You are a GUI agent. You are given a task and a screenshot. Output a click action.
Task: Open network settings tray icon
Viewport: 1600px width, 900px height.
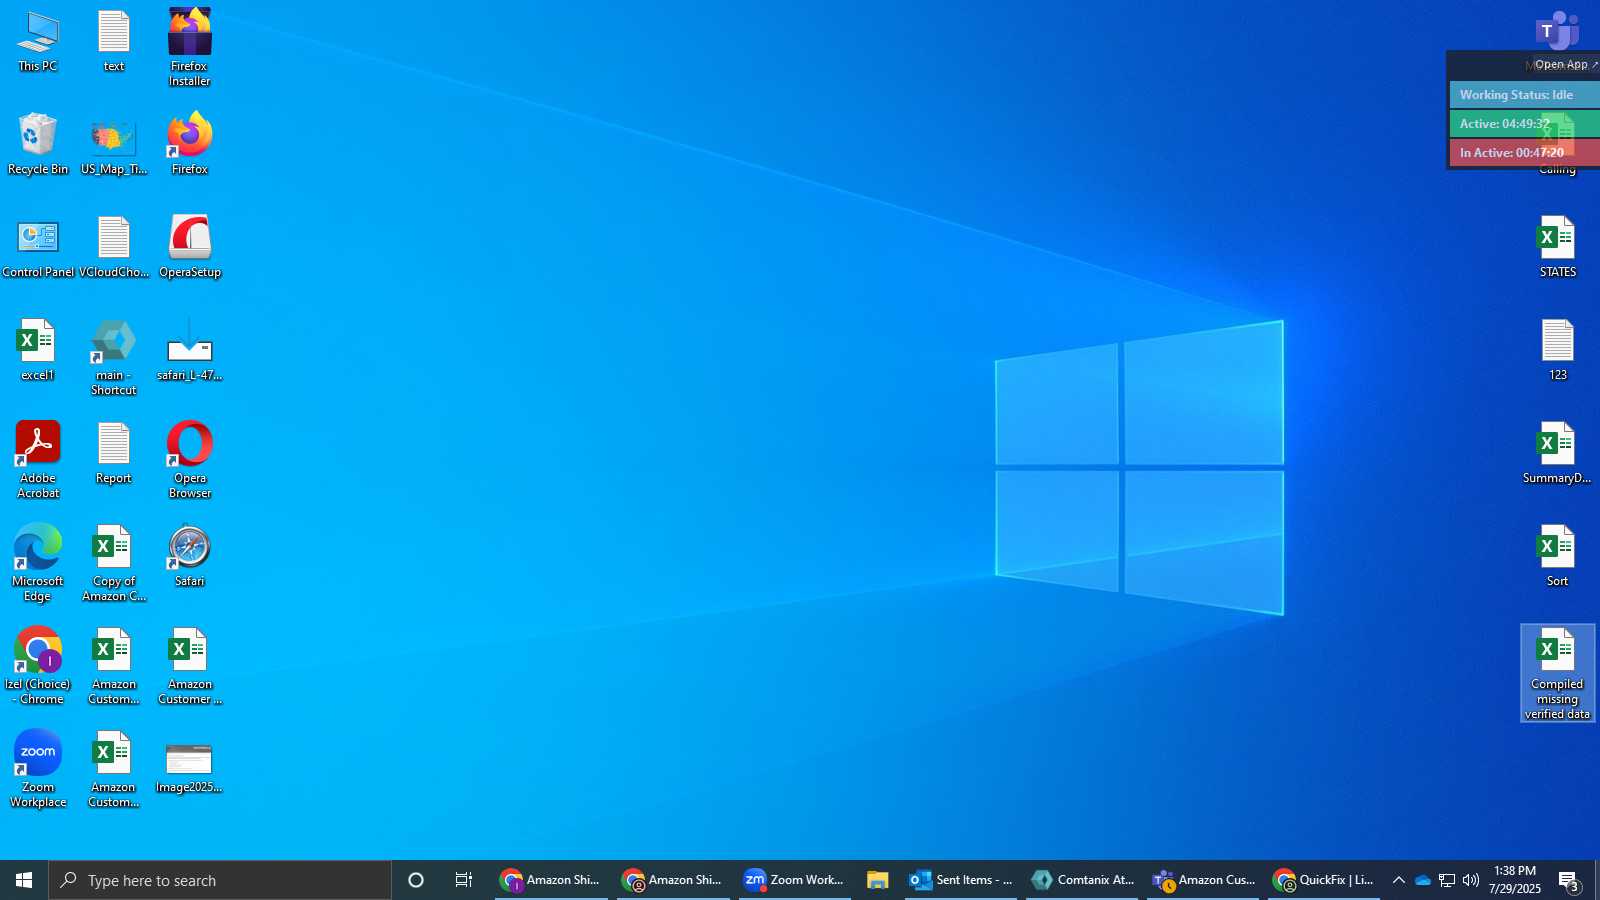click(1447, 880)
